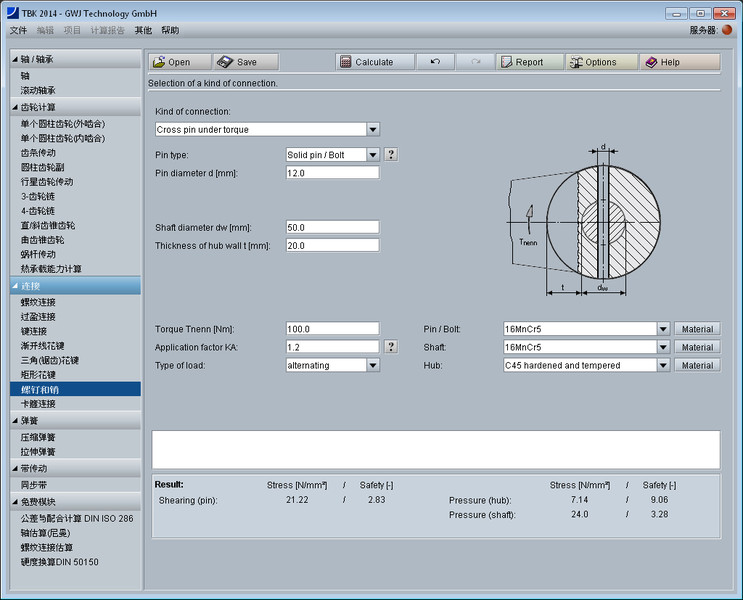The image size is (743, 600).
Task: Open the Hub material dropdown
Action: (662, 366)
